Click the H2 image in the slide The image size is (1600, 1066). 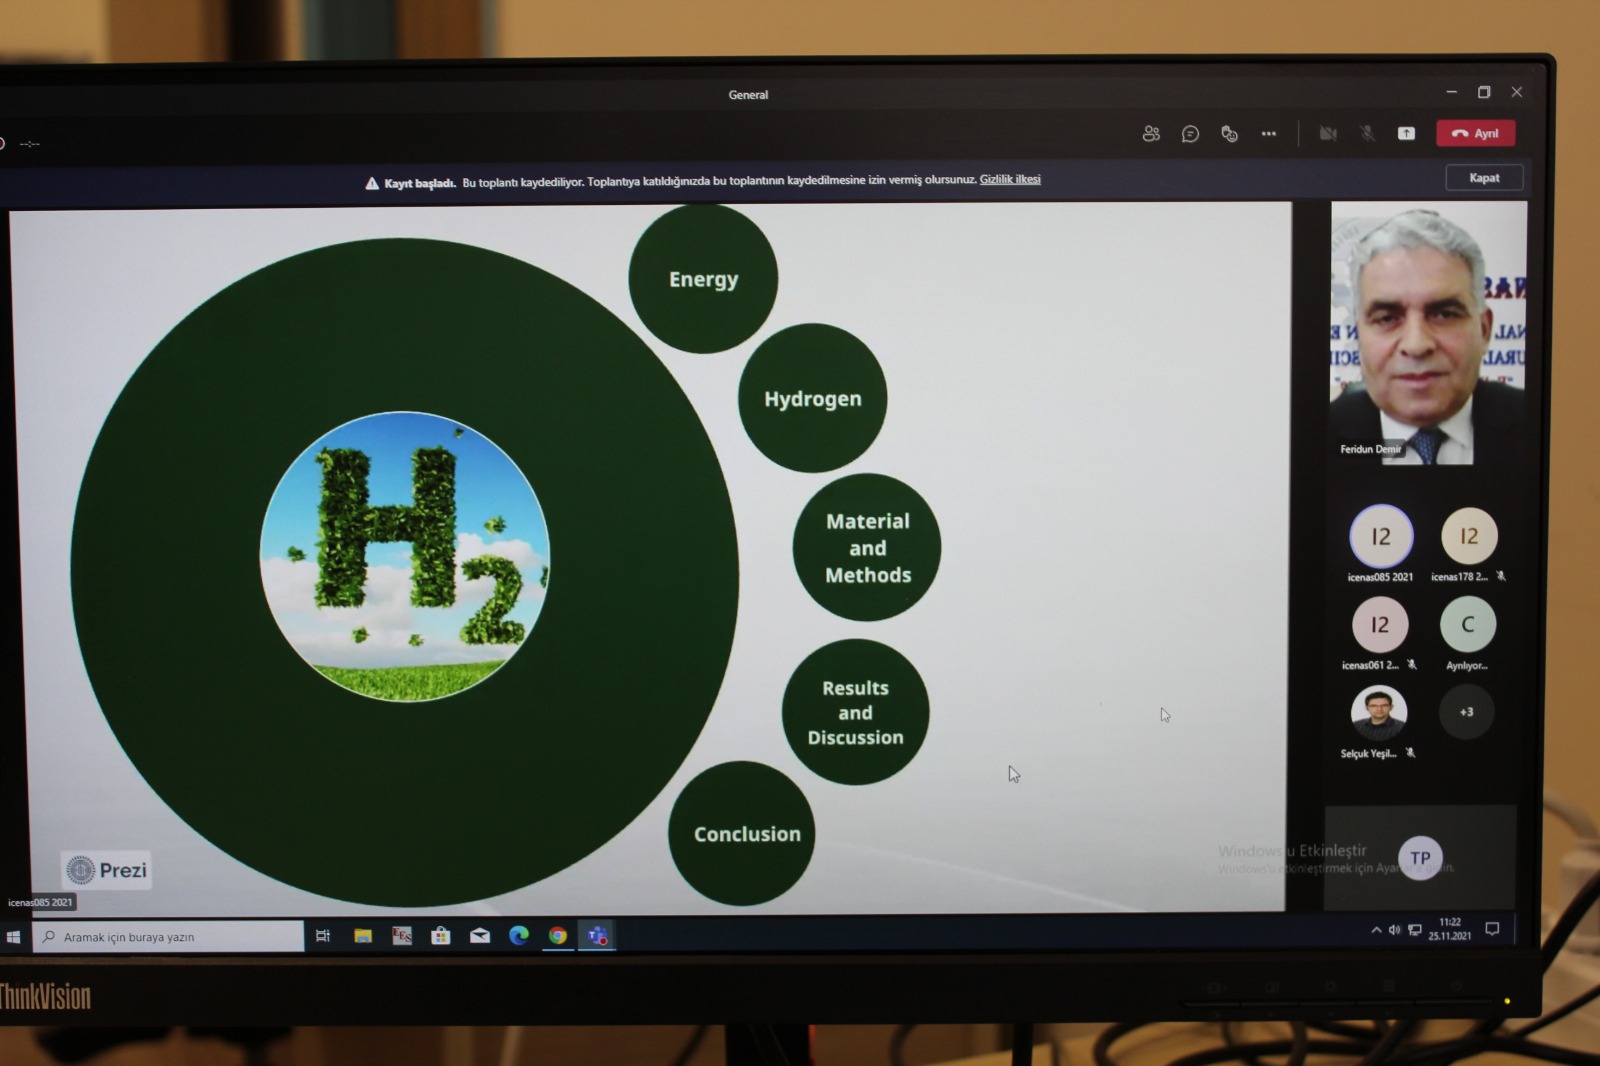click(x=405, y=557)
